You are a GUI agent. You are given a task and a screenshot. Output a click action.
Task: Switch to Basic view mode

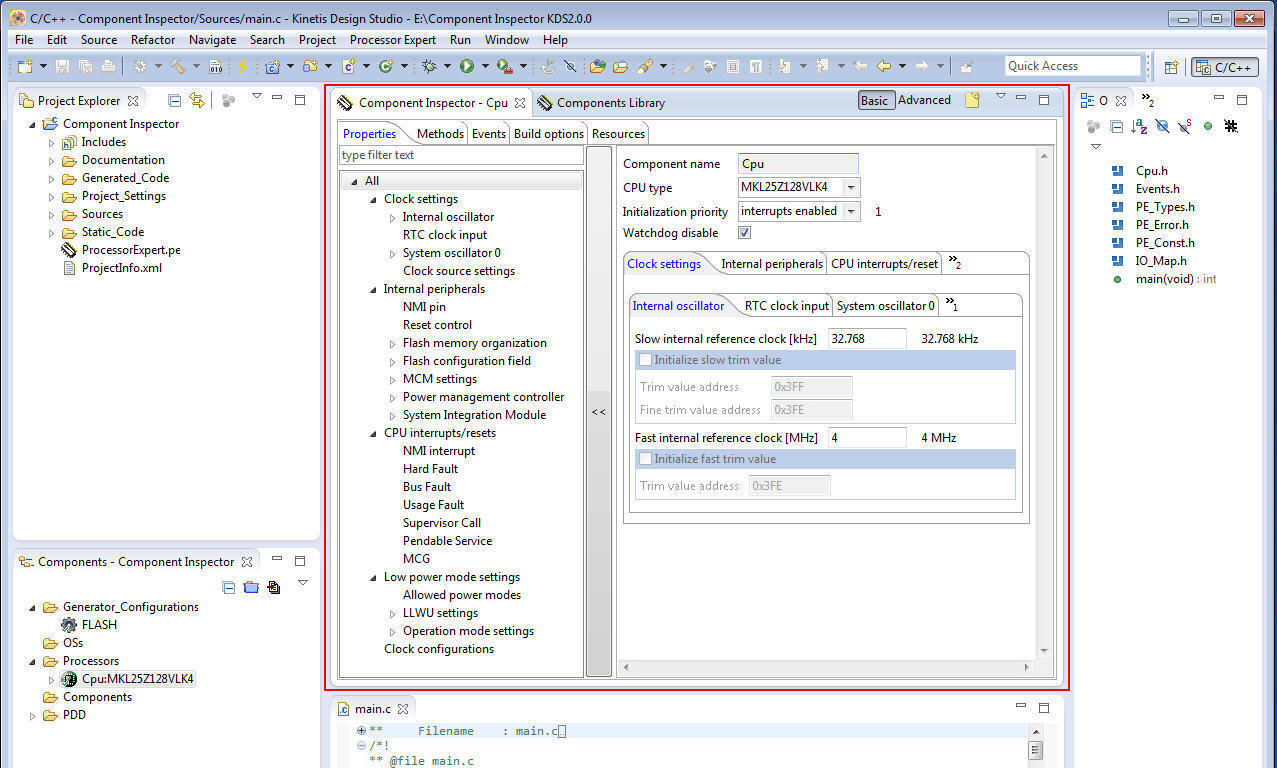point(874,100)
